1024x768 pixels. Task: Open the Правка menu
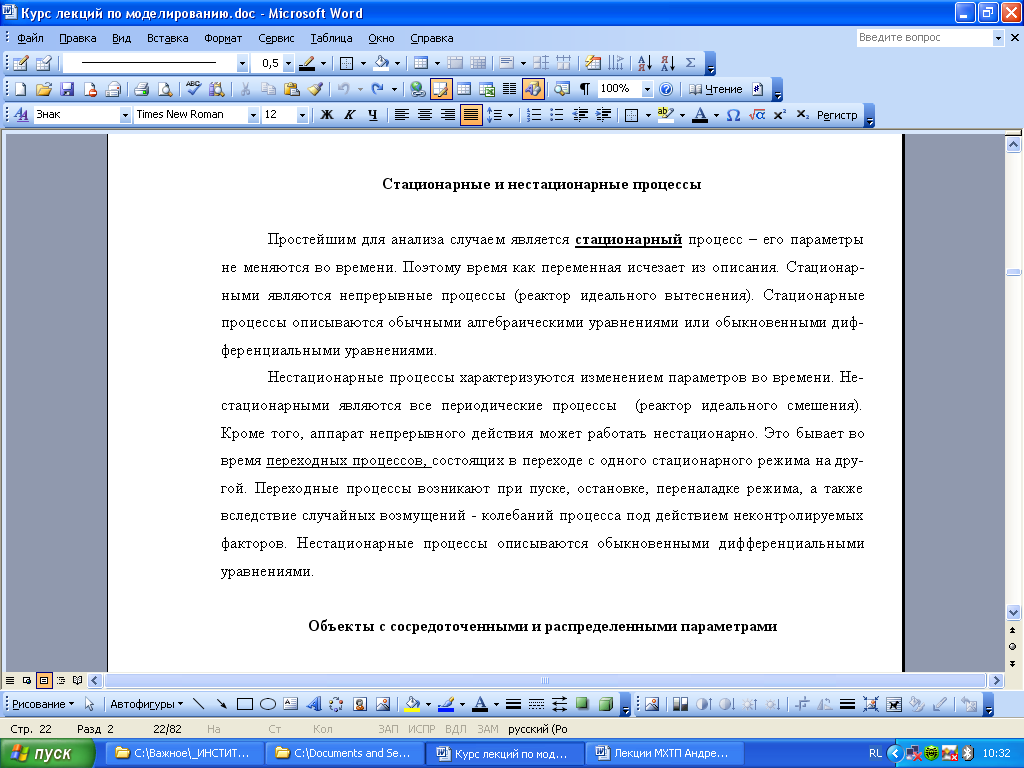point(78,38)
